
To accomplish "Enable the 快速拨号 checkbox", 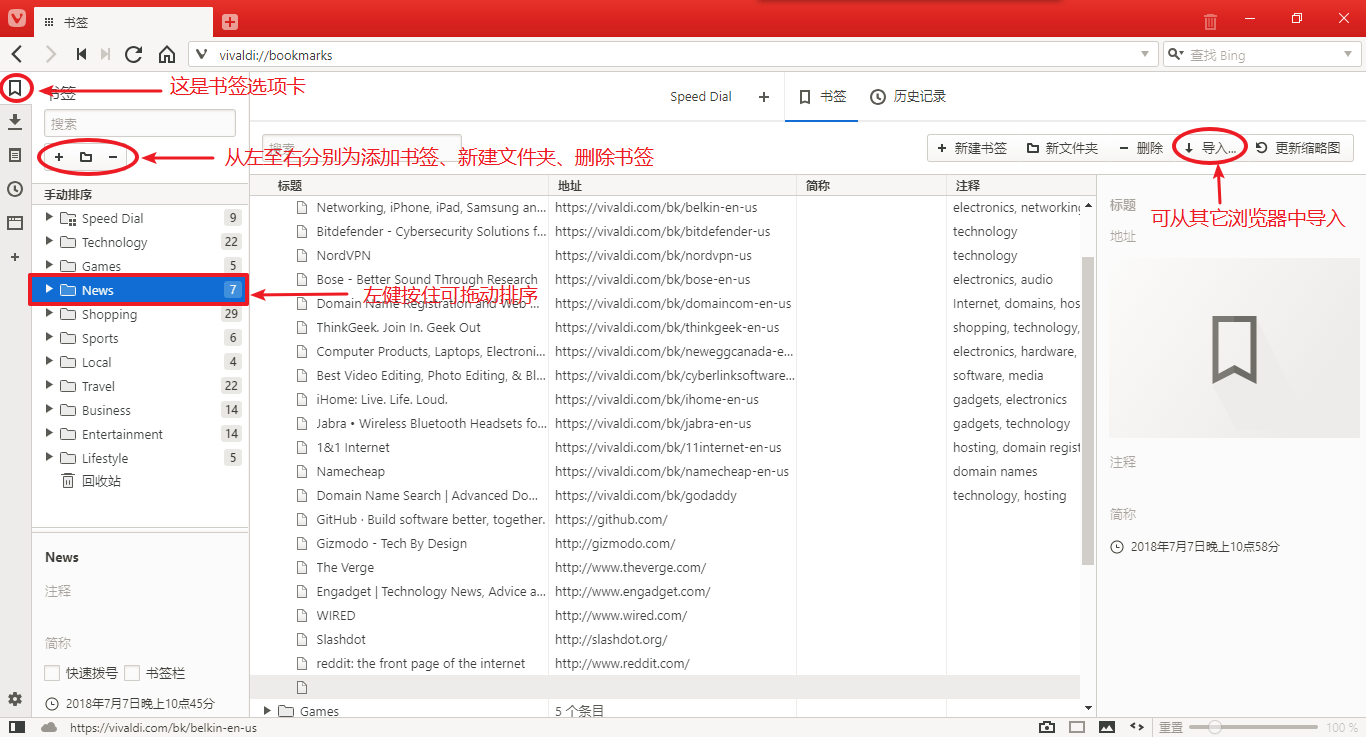I will (x=53, y=673).
